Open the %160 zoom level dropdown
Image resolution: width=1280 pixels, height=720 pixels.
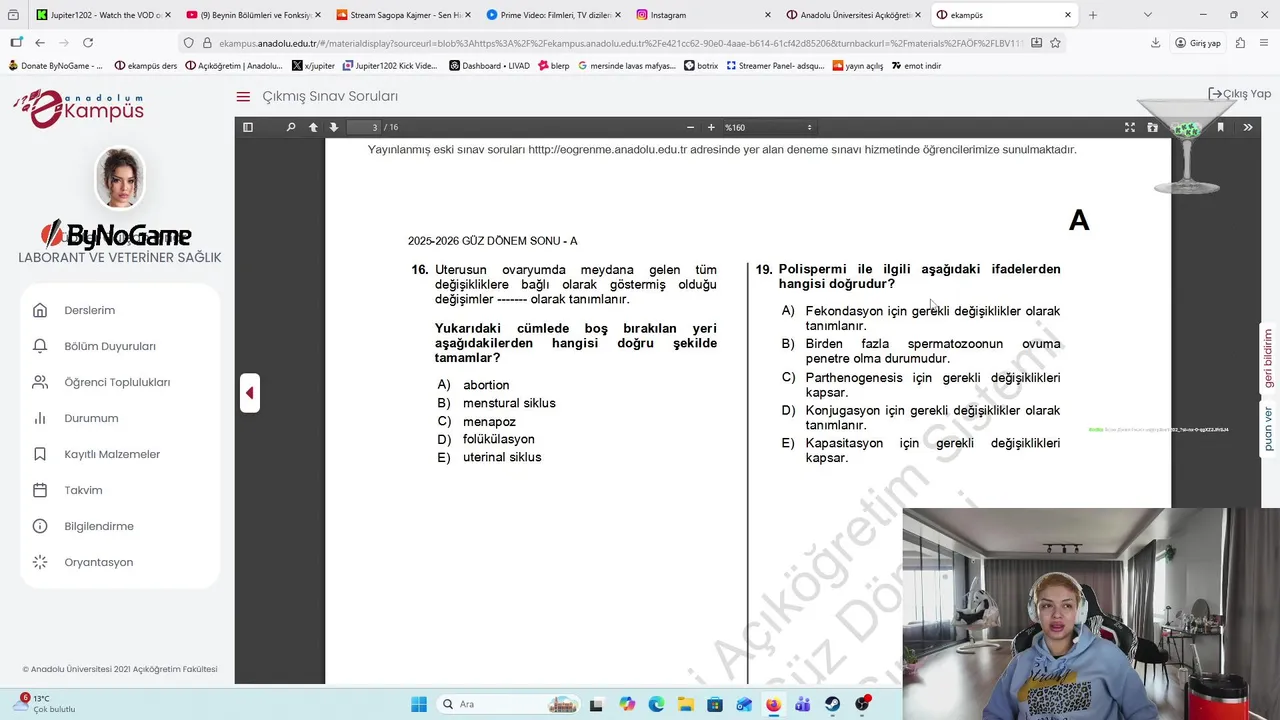click(768, 127)
